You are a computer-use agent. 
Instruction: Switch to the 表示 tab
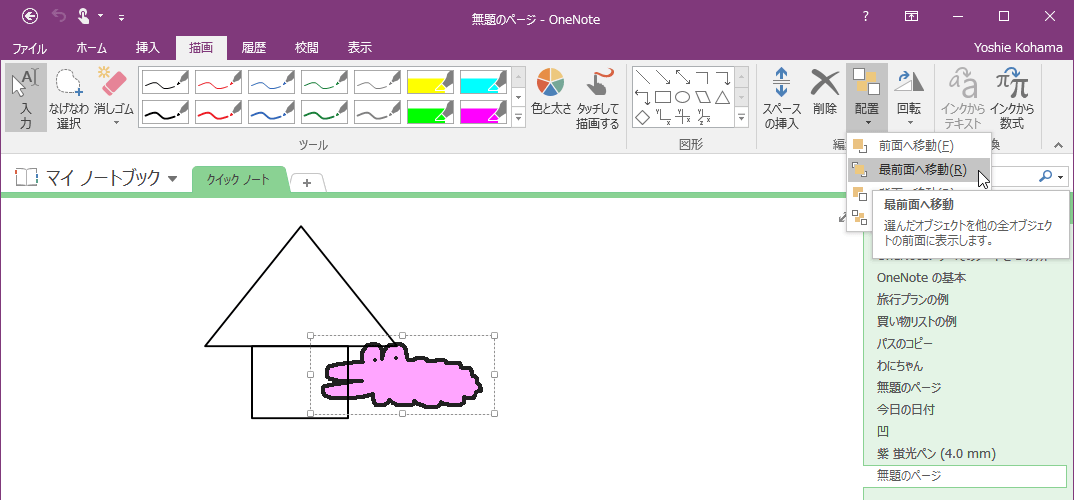click(360, 48)
